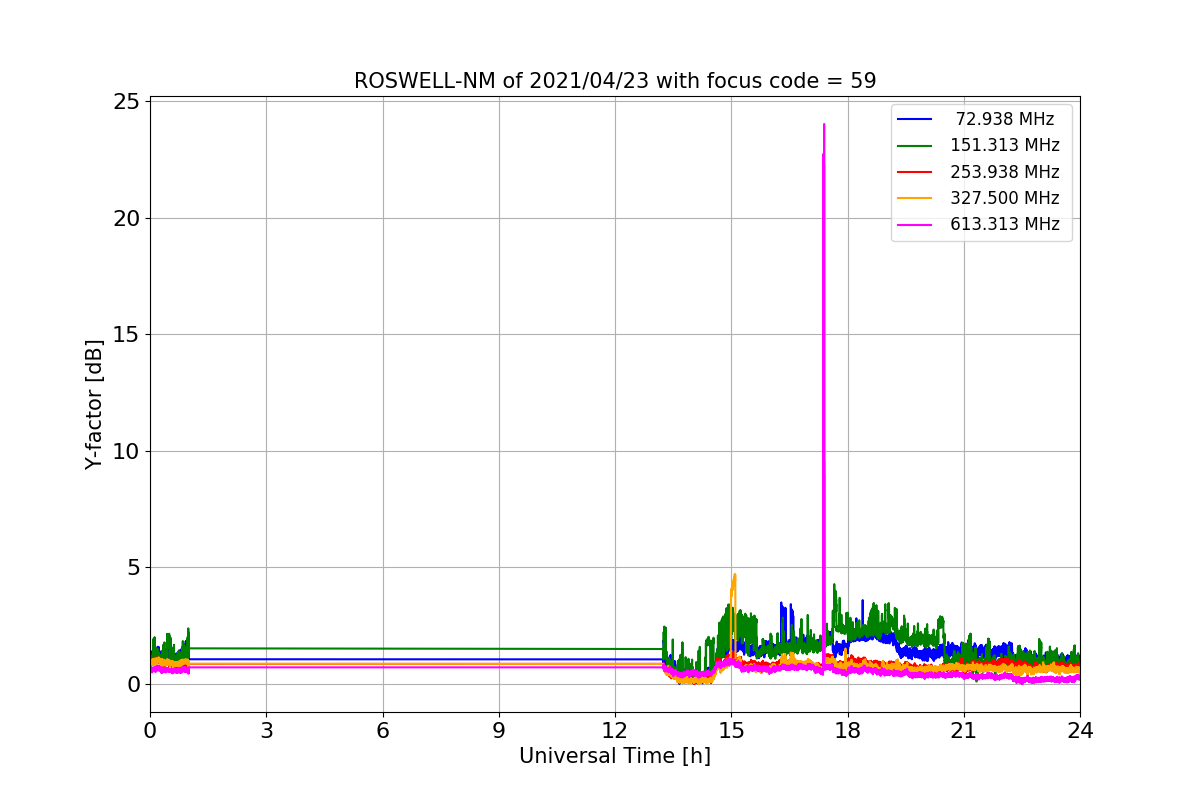Click the orange legend line sample
Image resolution: width=1200 pixels, height=800 pixels.
pyautogui.click(x=915, y=198)
